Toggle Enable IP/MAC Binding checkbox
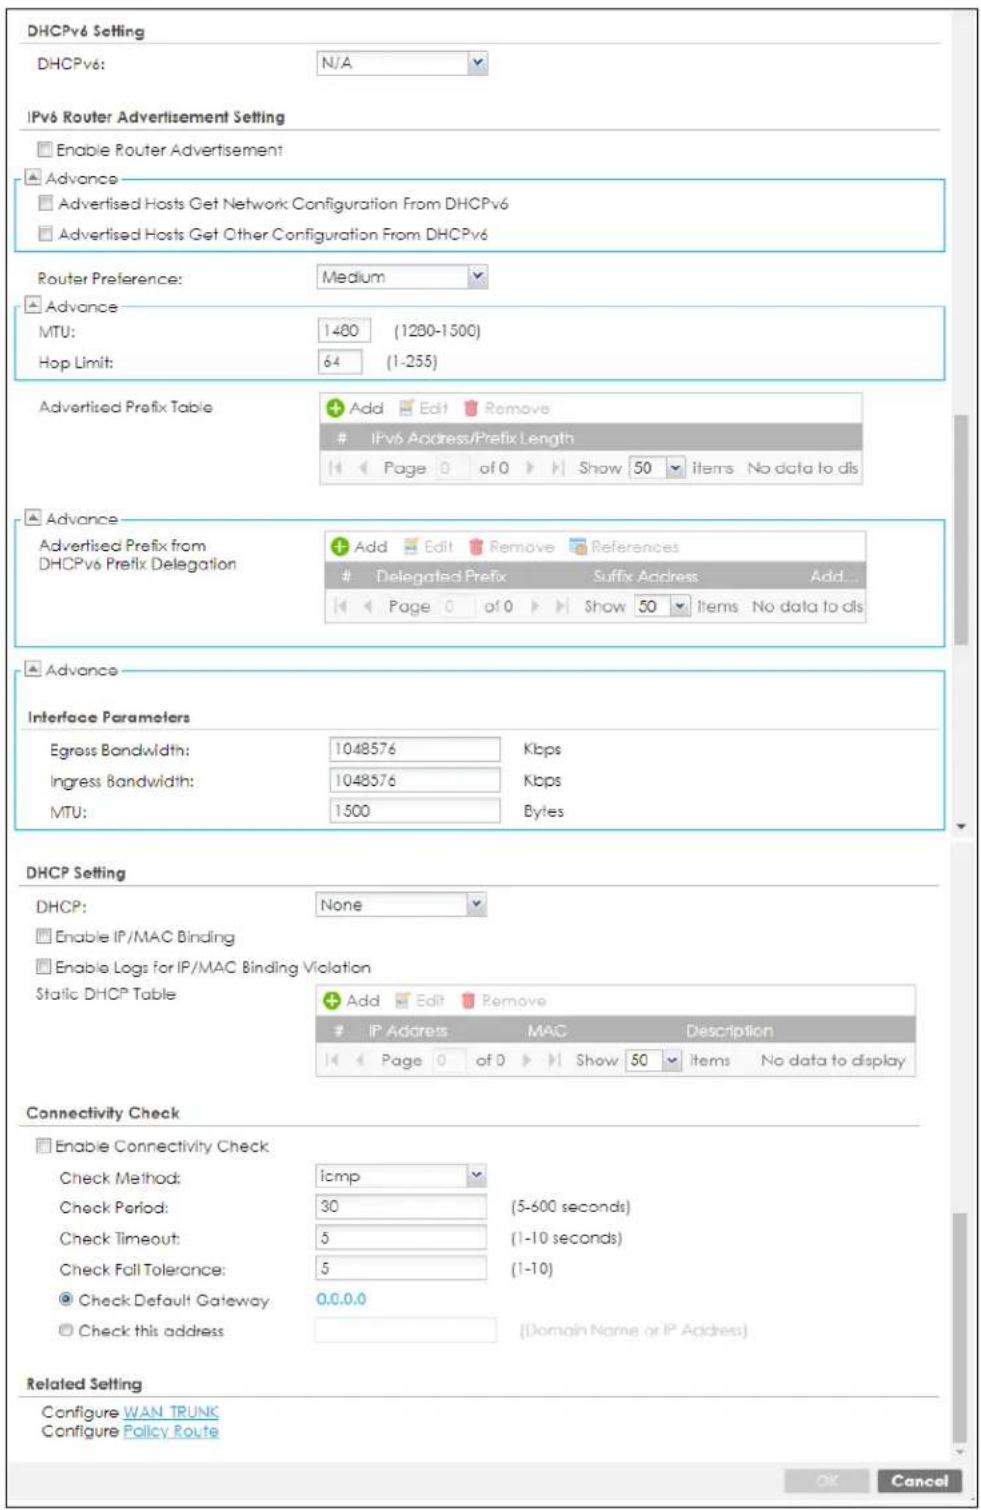981x1510 pixels. pyautogui.click(x=43, y=936)
